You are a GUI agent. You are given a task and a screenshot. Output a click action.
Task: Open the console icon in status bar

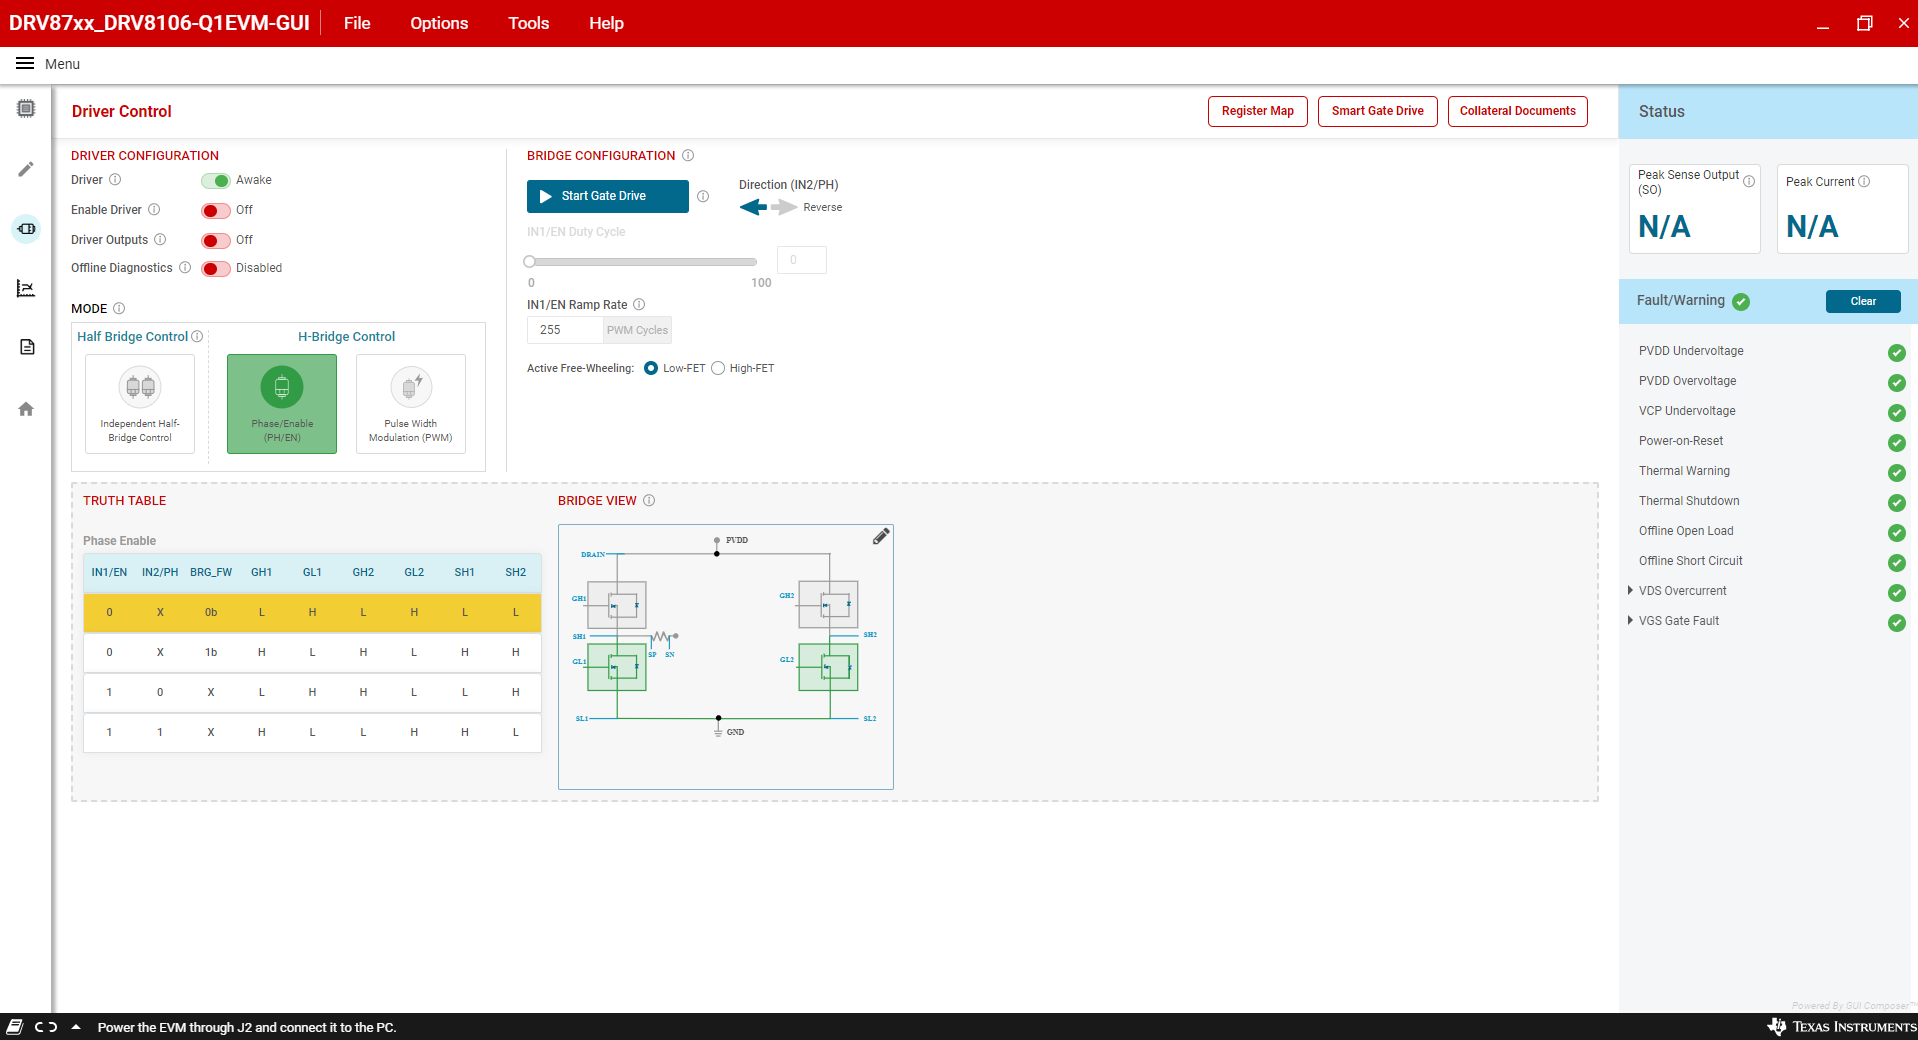point(15,1027)
